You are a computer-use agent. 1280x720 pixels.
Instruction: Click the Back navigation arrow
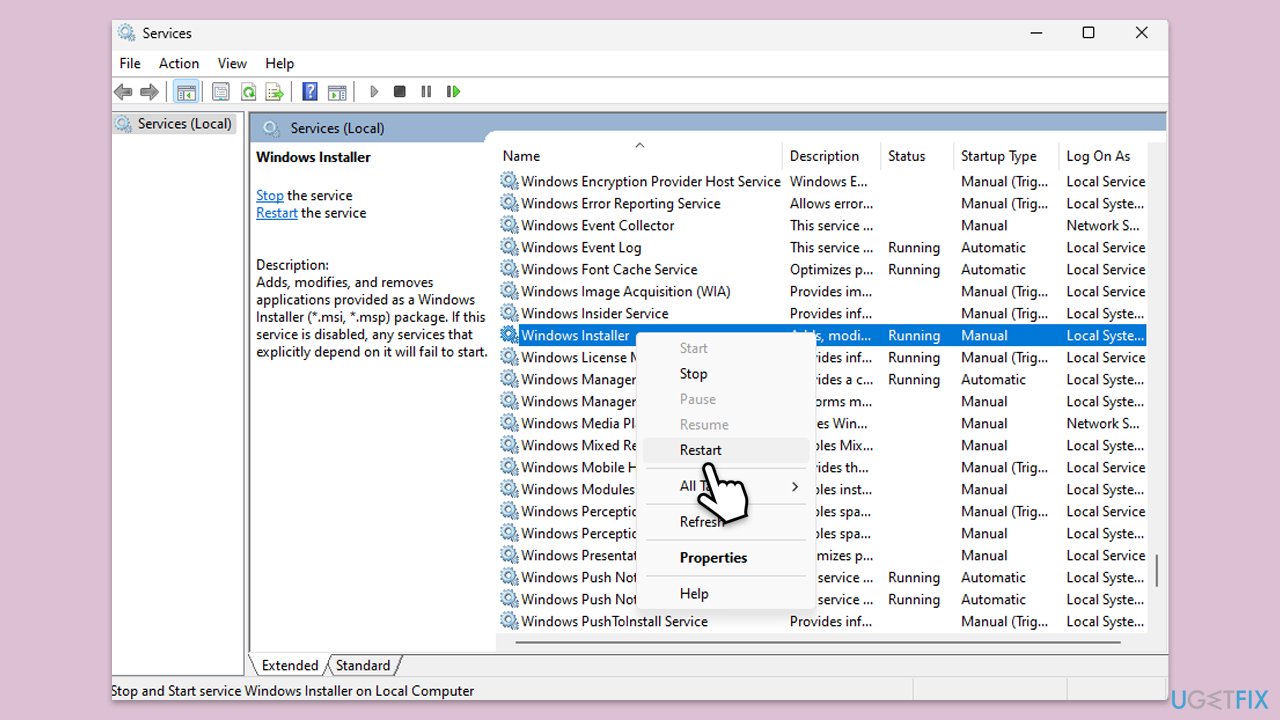pos(123,91)
